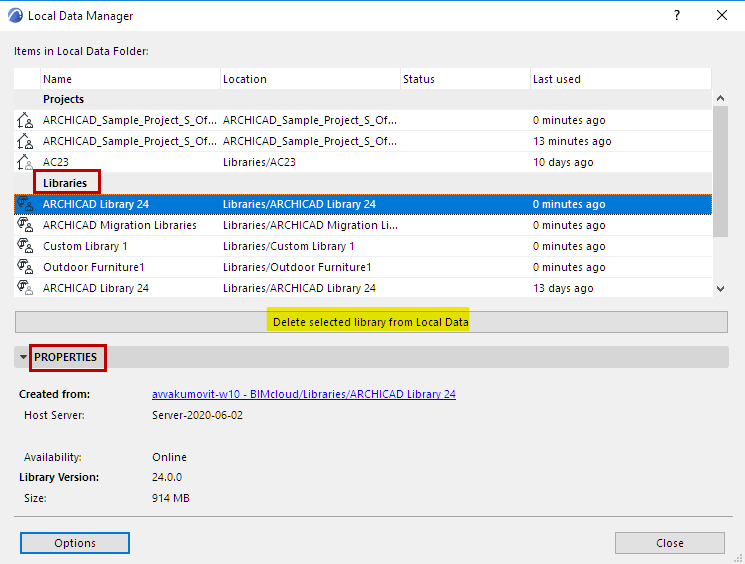Screen dimensions: 745x564
Task: Click the window close X button
Action: point(722,15)
